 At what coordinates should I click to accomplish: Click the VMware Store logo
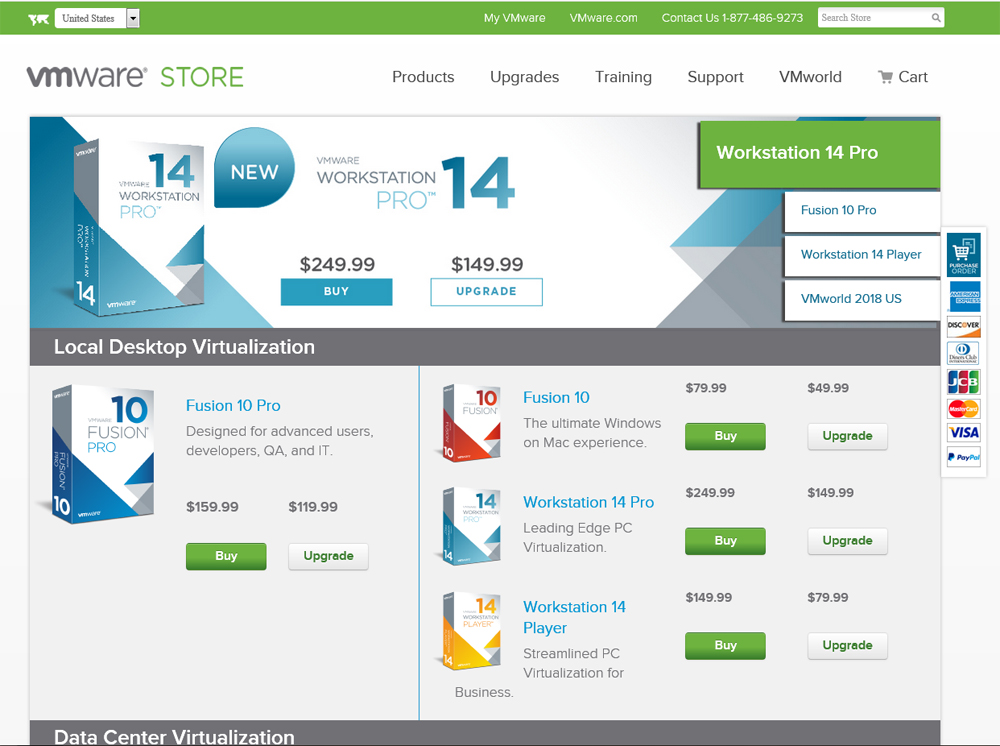pyautogui.click(x=135, y=77)
